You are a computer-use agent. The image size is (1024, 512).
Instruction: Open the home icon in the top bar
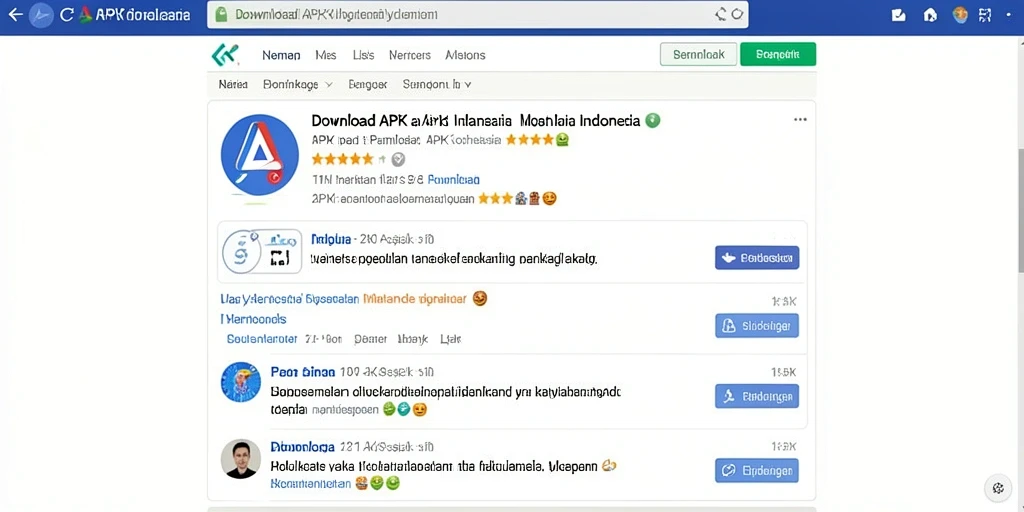coord(930,15)
